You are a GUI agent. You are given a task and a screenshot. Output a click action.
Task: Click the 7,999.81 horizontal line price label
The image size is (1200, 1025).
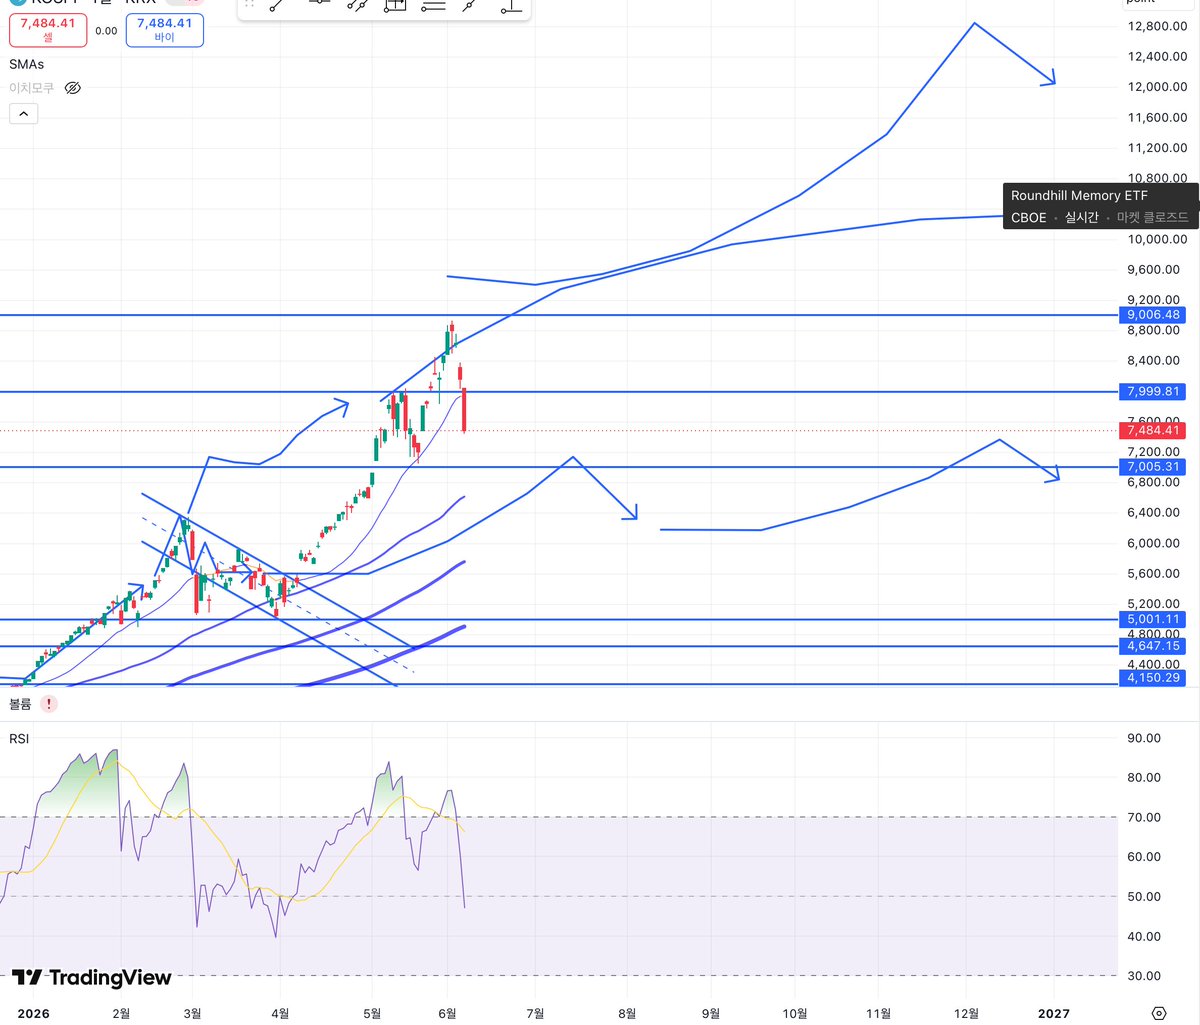(1153, 391)
